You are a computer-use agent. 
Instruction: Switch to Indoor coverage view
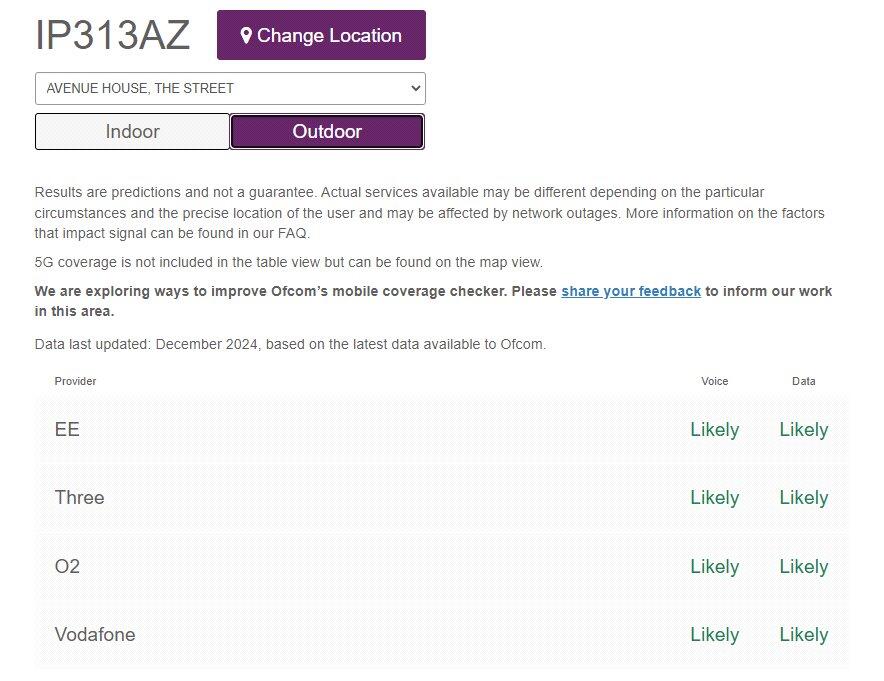pyautogui.click(x=133, y=131)
